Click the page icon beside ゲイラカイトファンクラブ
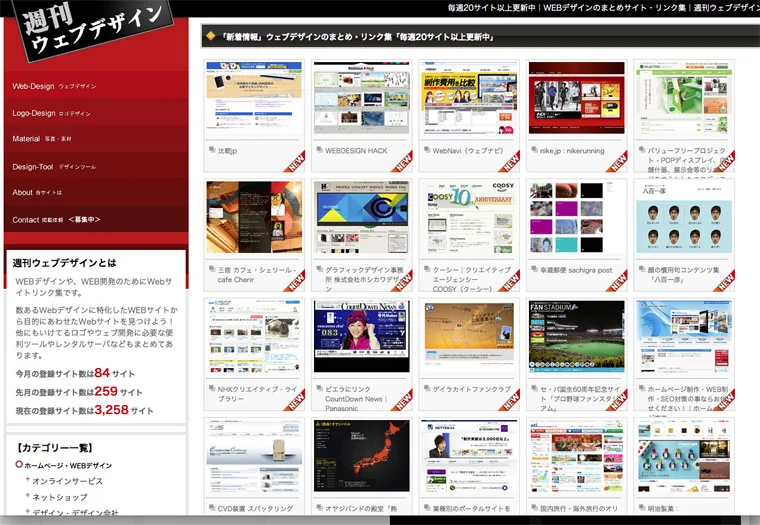Viewport: 760px width, 525px height. [427, 388]
